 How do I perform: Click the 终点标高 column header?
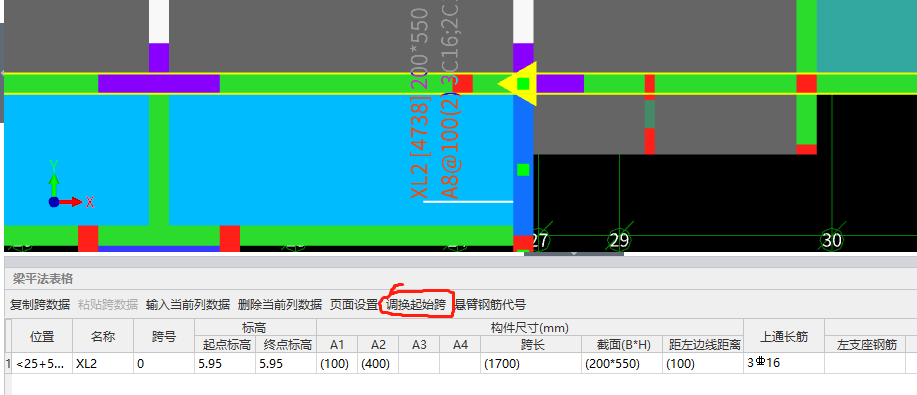(286, 345)
